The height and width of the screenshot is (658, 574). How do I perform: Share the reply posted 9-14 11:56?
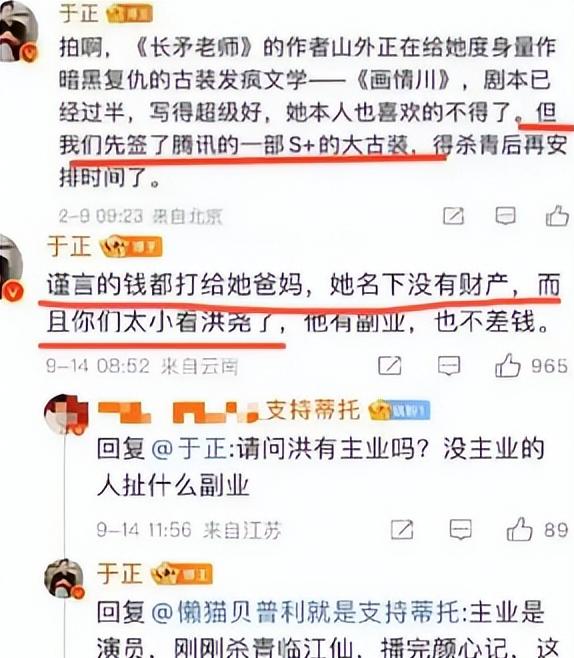tap(402, 529)
